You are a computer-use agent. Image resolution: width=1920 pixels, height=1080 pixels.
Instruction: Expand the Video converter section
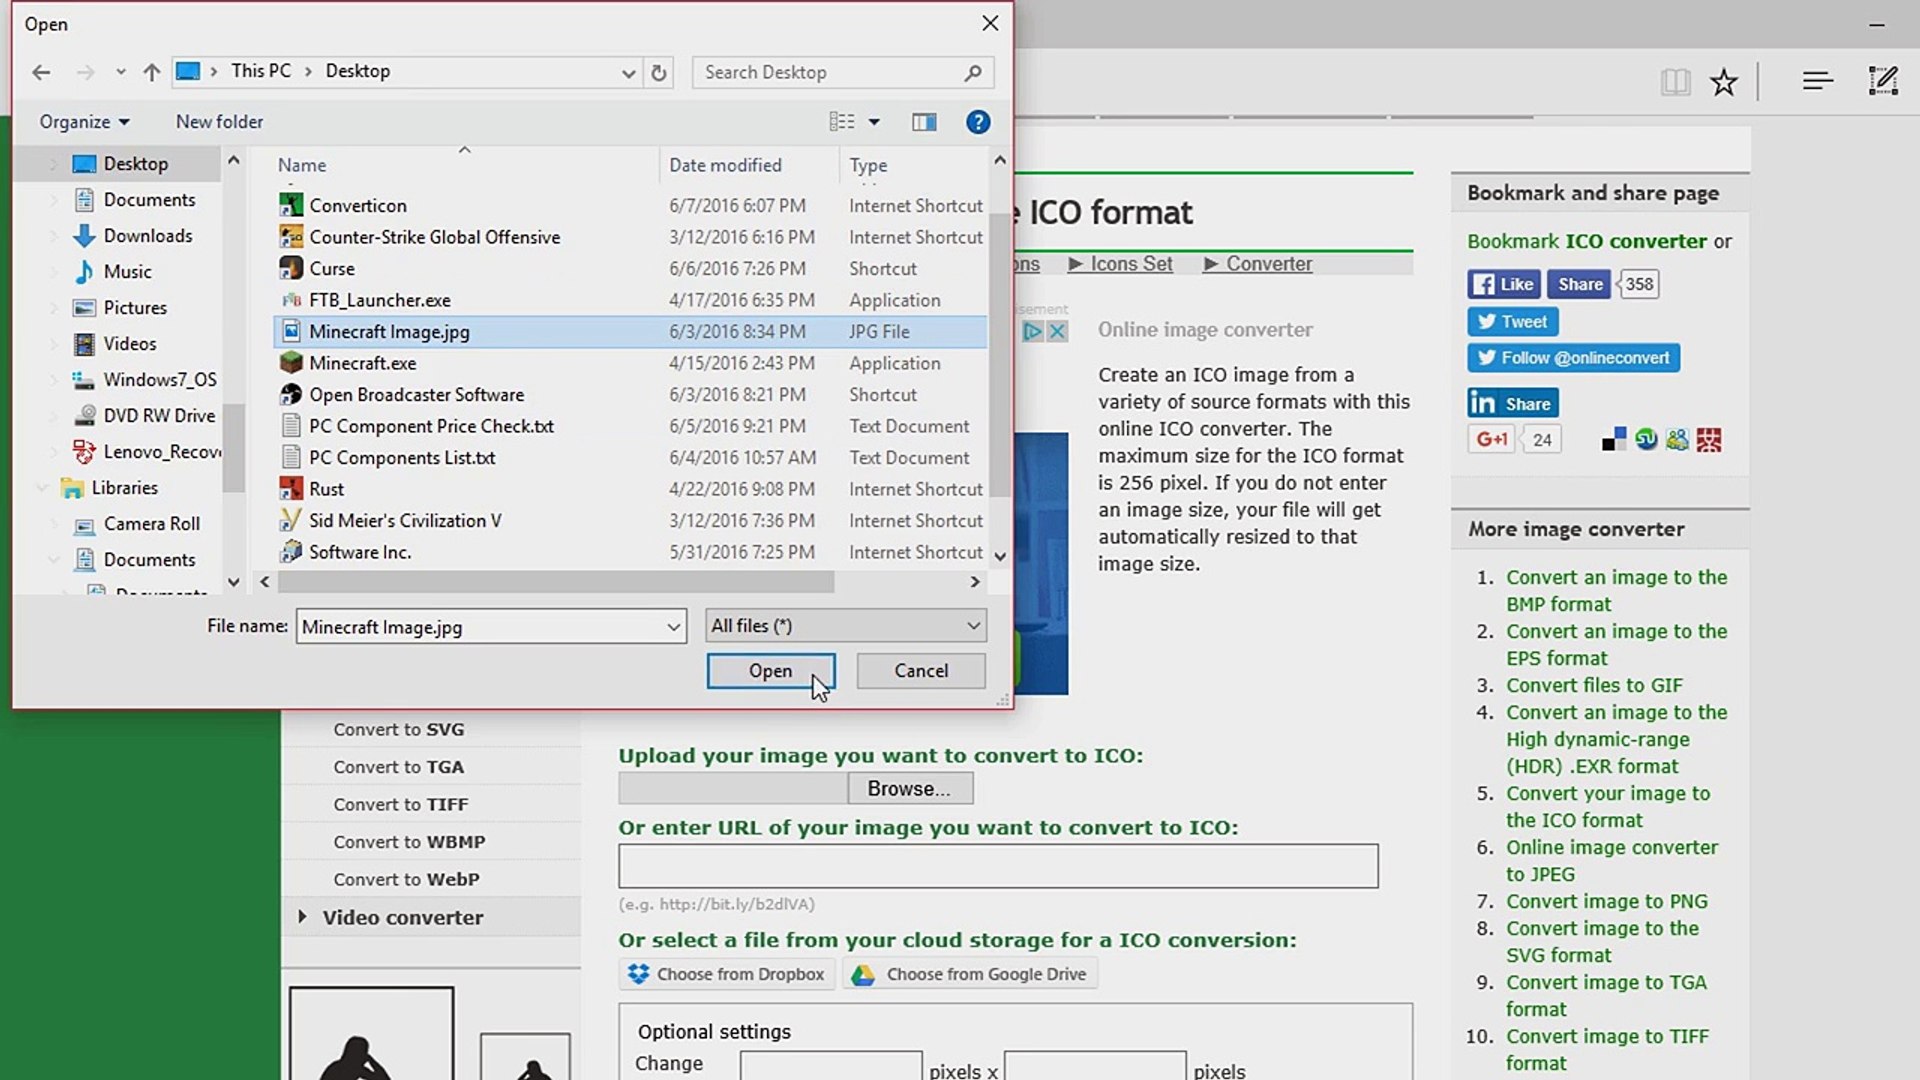402,917
